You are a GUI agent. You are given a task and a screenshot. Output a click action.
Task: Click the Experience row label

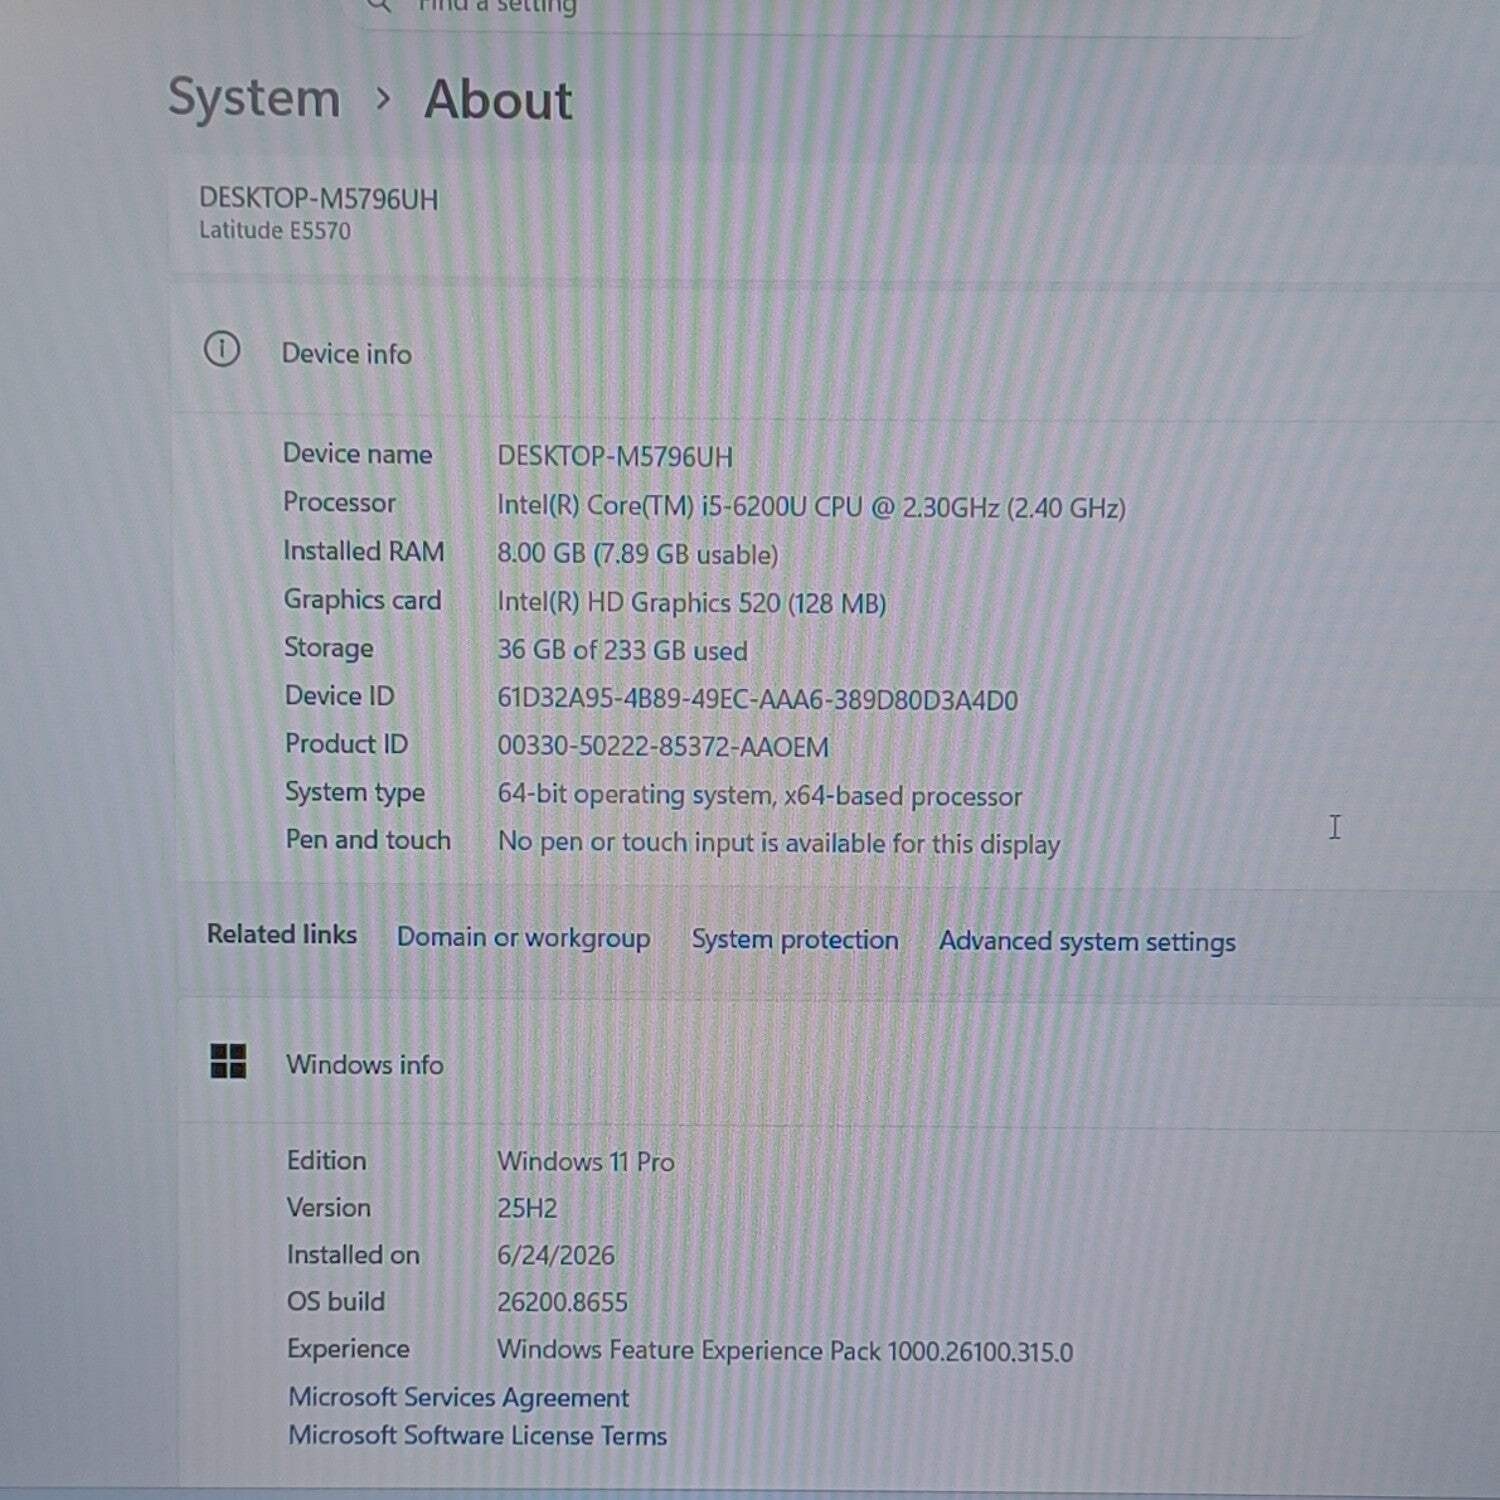click(x=348, y=1349)
